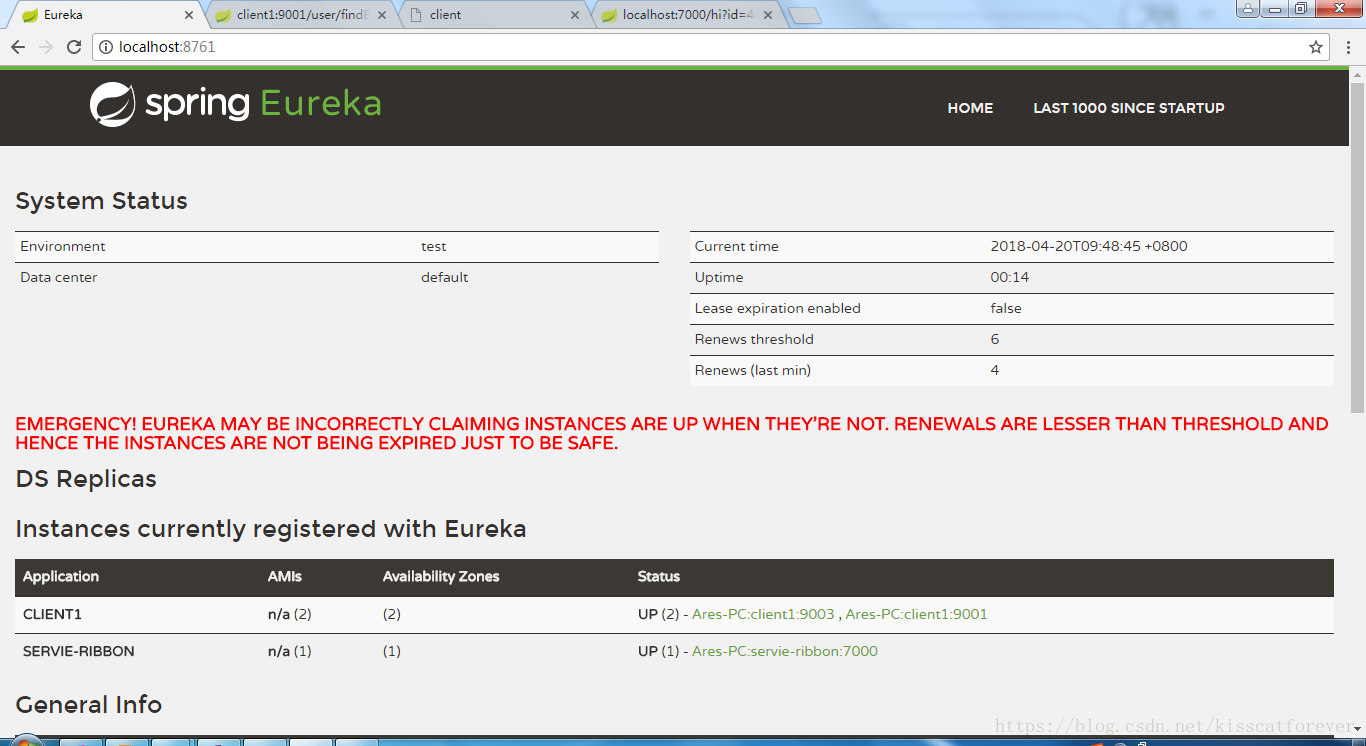Switch to the tab titled client
Viewport: 1366px width, 746px height.
(x=491, y=15)
